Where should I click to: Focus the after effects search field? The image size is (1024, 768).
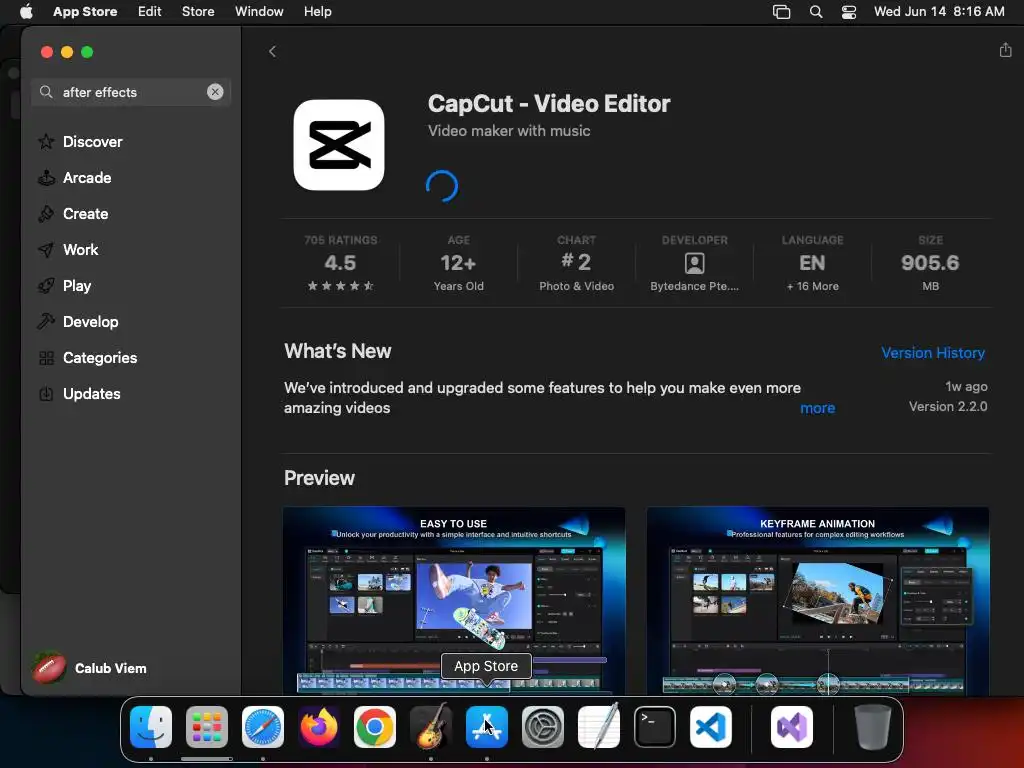click(131, 92)
